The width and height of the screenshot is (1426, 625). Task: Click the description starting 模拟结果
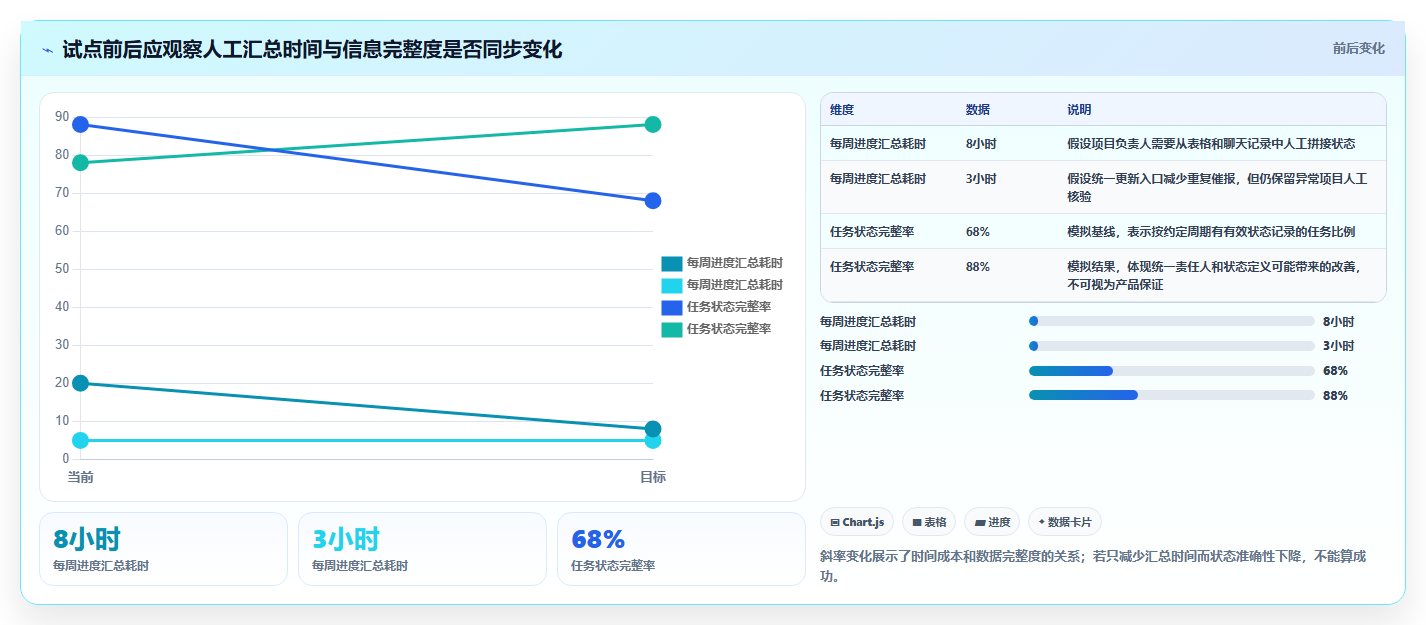[x=1214, y=275]
